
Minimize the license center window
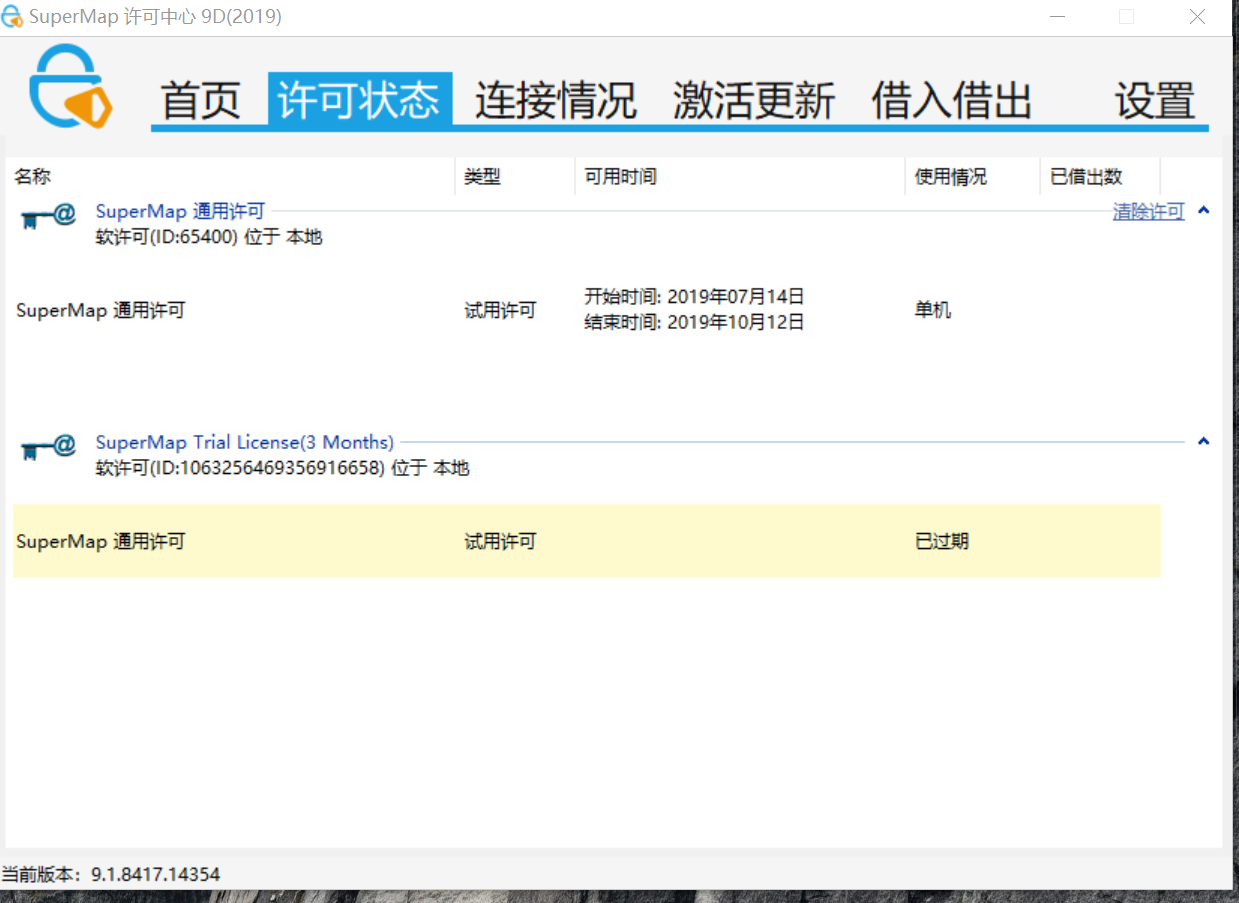(x=1057, y=17)
